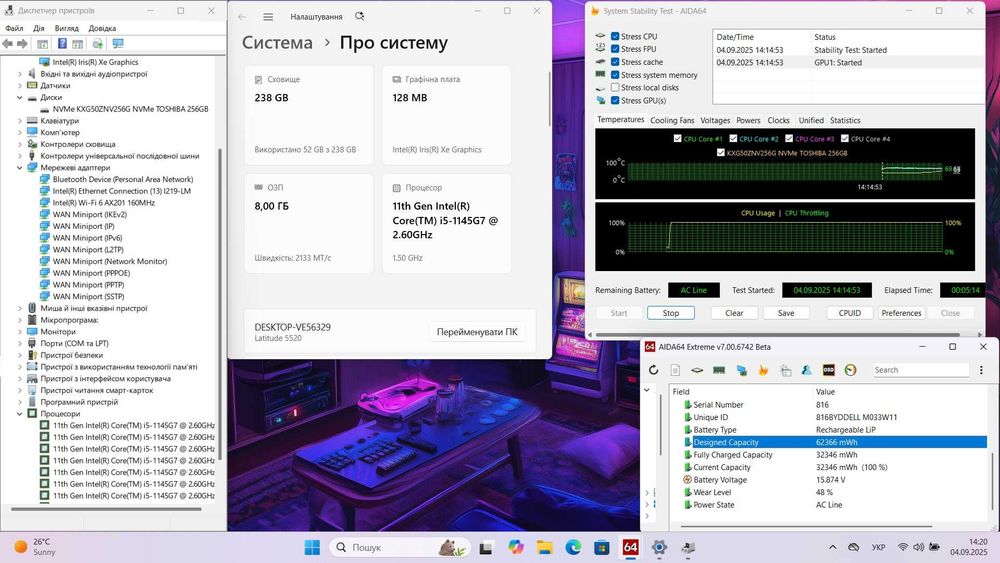
Task: Switch to the Statistics tab
Action: coord(845,120)
